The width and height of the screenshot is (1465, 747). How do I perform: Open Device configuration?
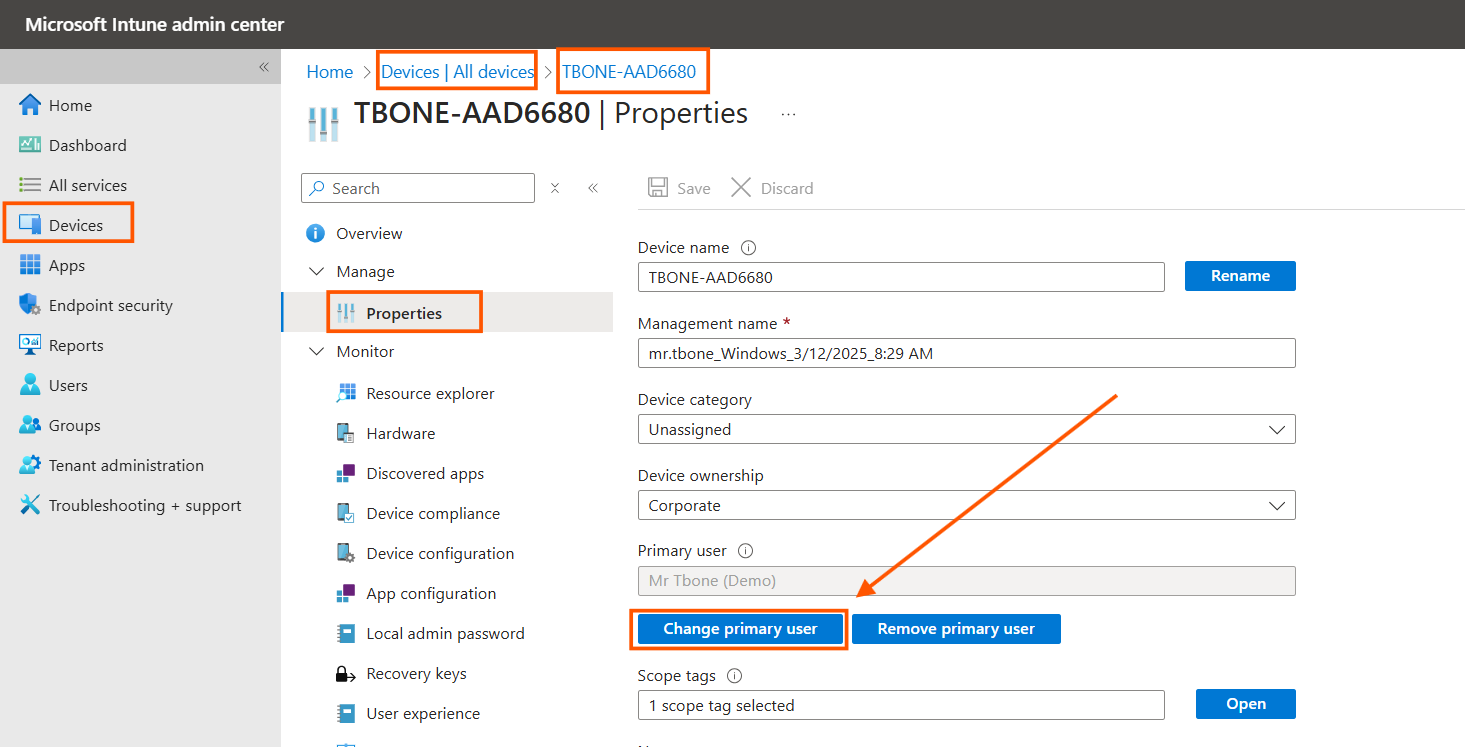point(440,553)
